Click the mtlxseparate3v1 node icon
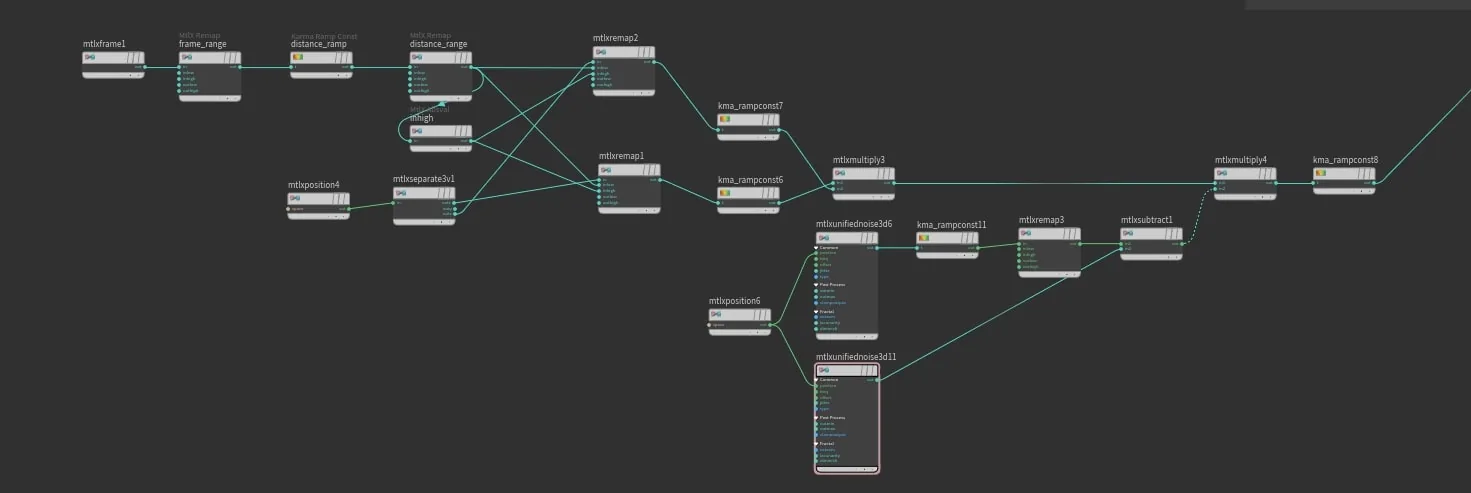The image size is (1471, 493). point(401,193)
